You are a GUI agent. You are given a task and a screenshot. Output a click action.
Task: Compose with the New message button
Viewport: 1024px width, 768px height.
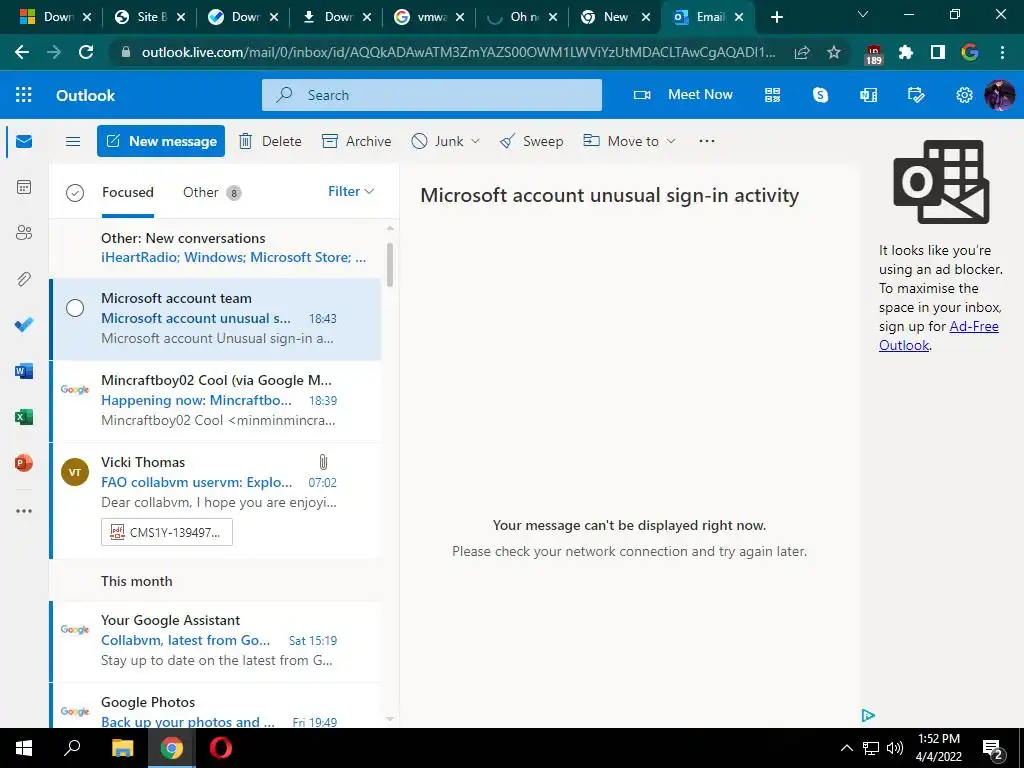(x=161, y=141)
